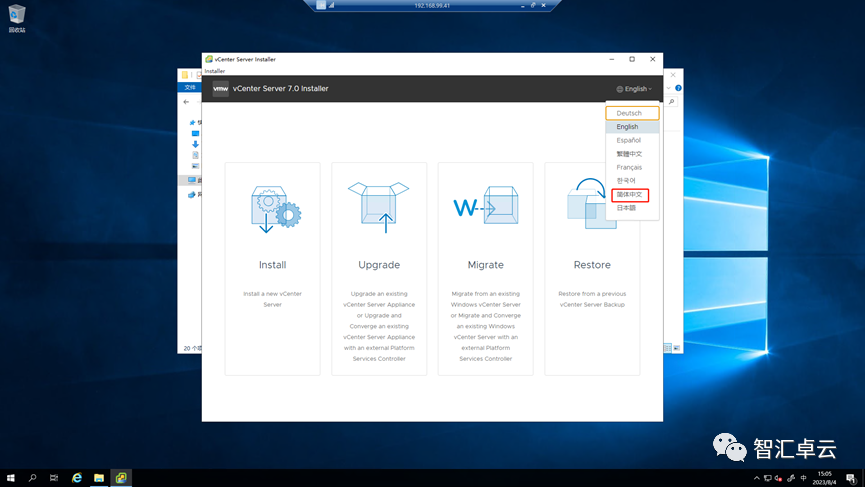
Task: Choose 日本語 from language list
Action: [632, 208]
